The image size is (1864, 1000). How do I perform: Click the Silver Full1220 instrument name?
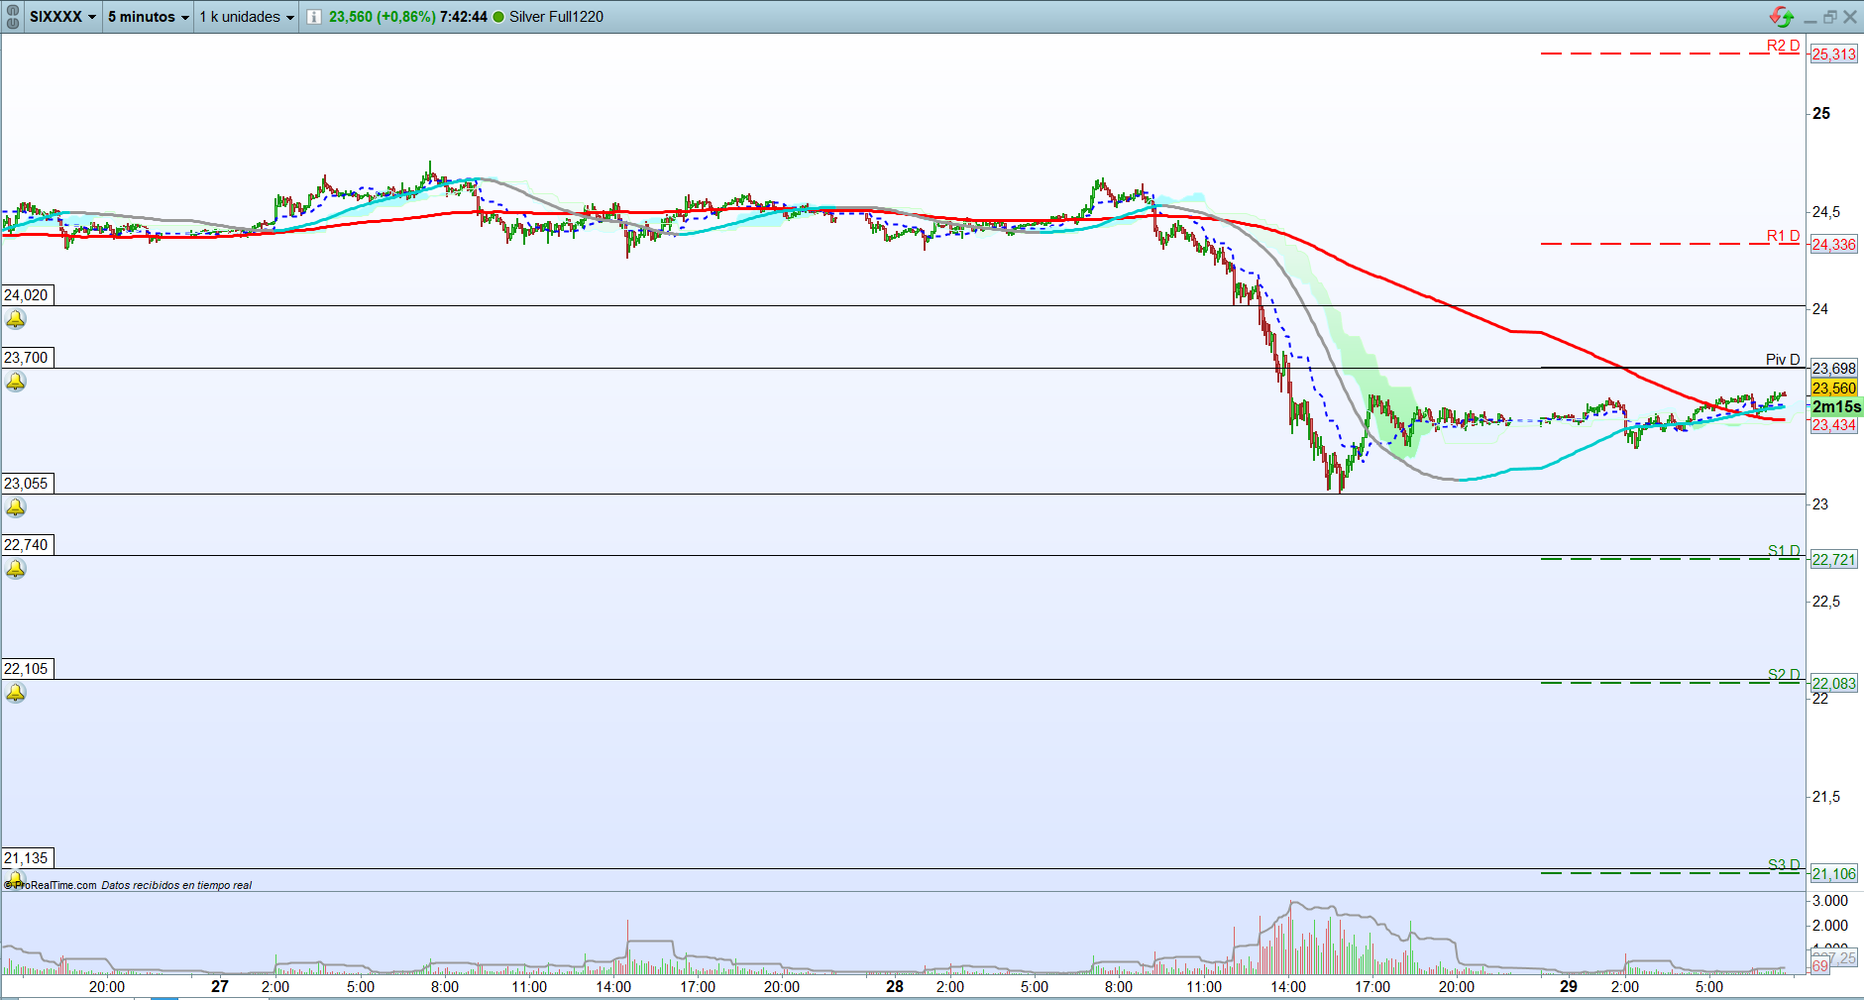click(x=556, y=17)
